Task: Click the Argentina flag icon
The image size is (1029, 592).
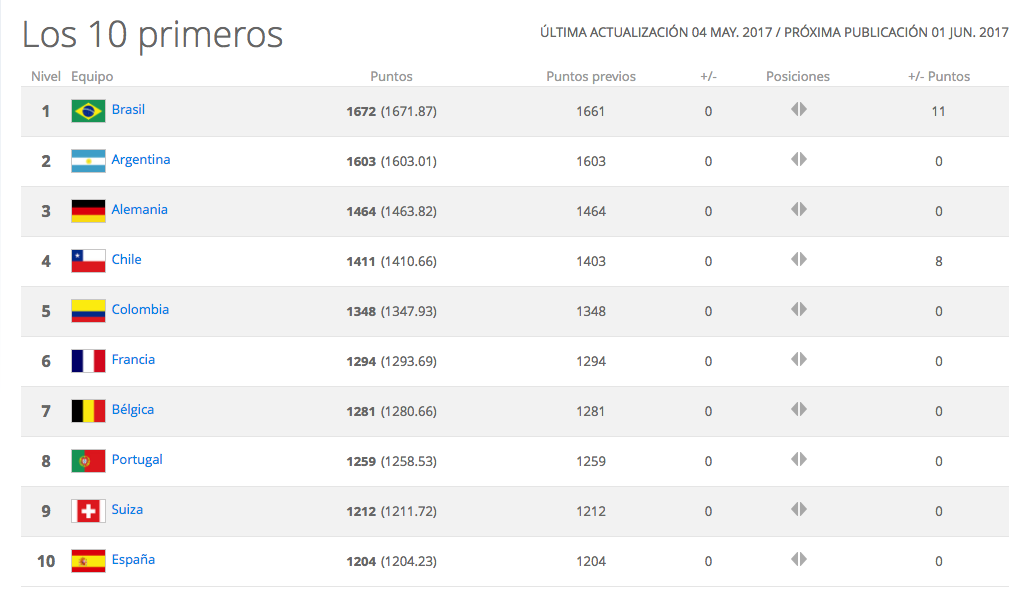Action: pos(86,161)
